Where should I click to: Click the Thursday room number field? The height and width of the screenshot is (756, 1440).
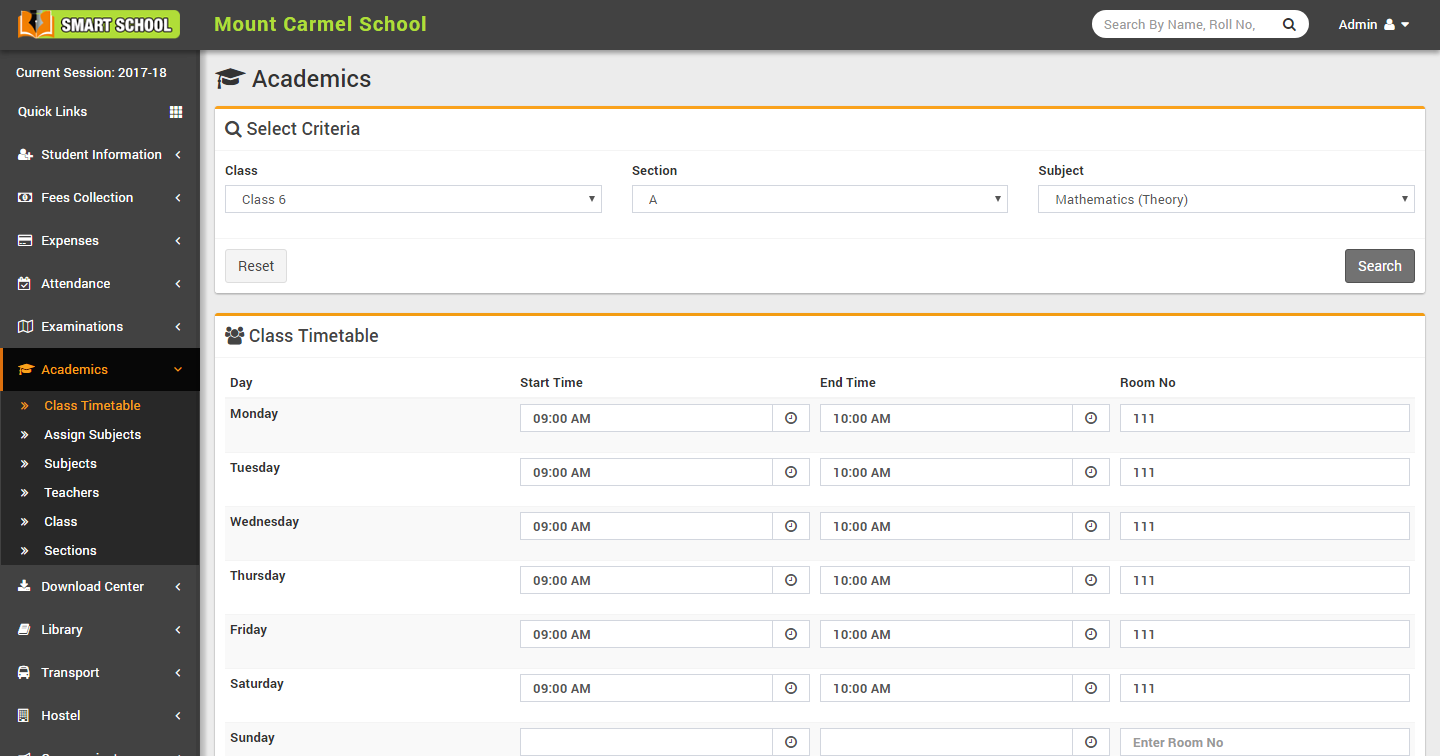pos(1264,580)
